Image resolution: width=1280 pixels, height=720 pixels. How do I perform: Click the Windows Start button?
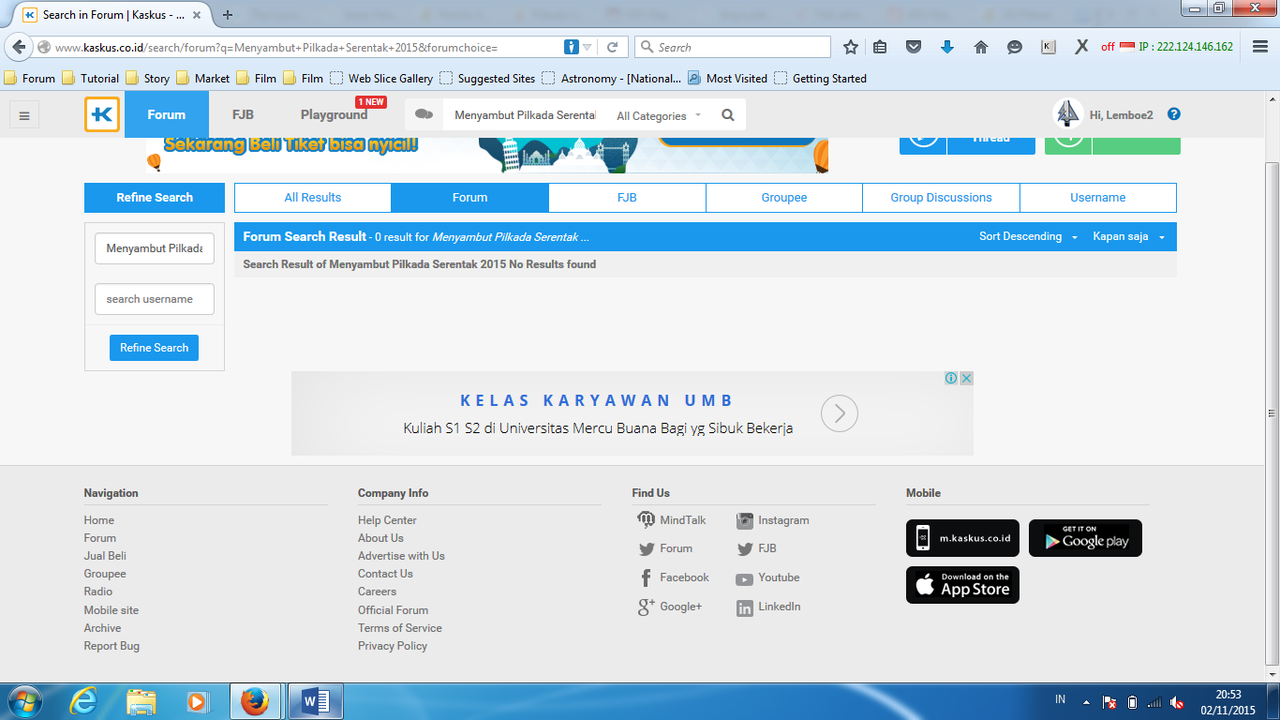click(x=24, y=701)
